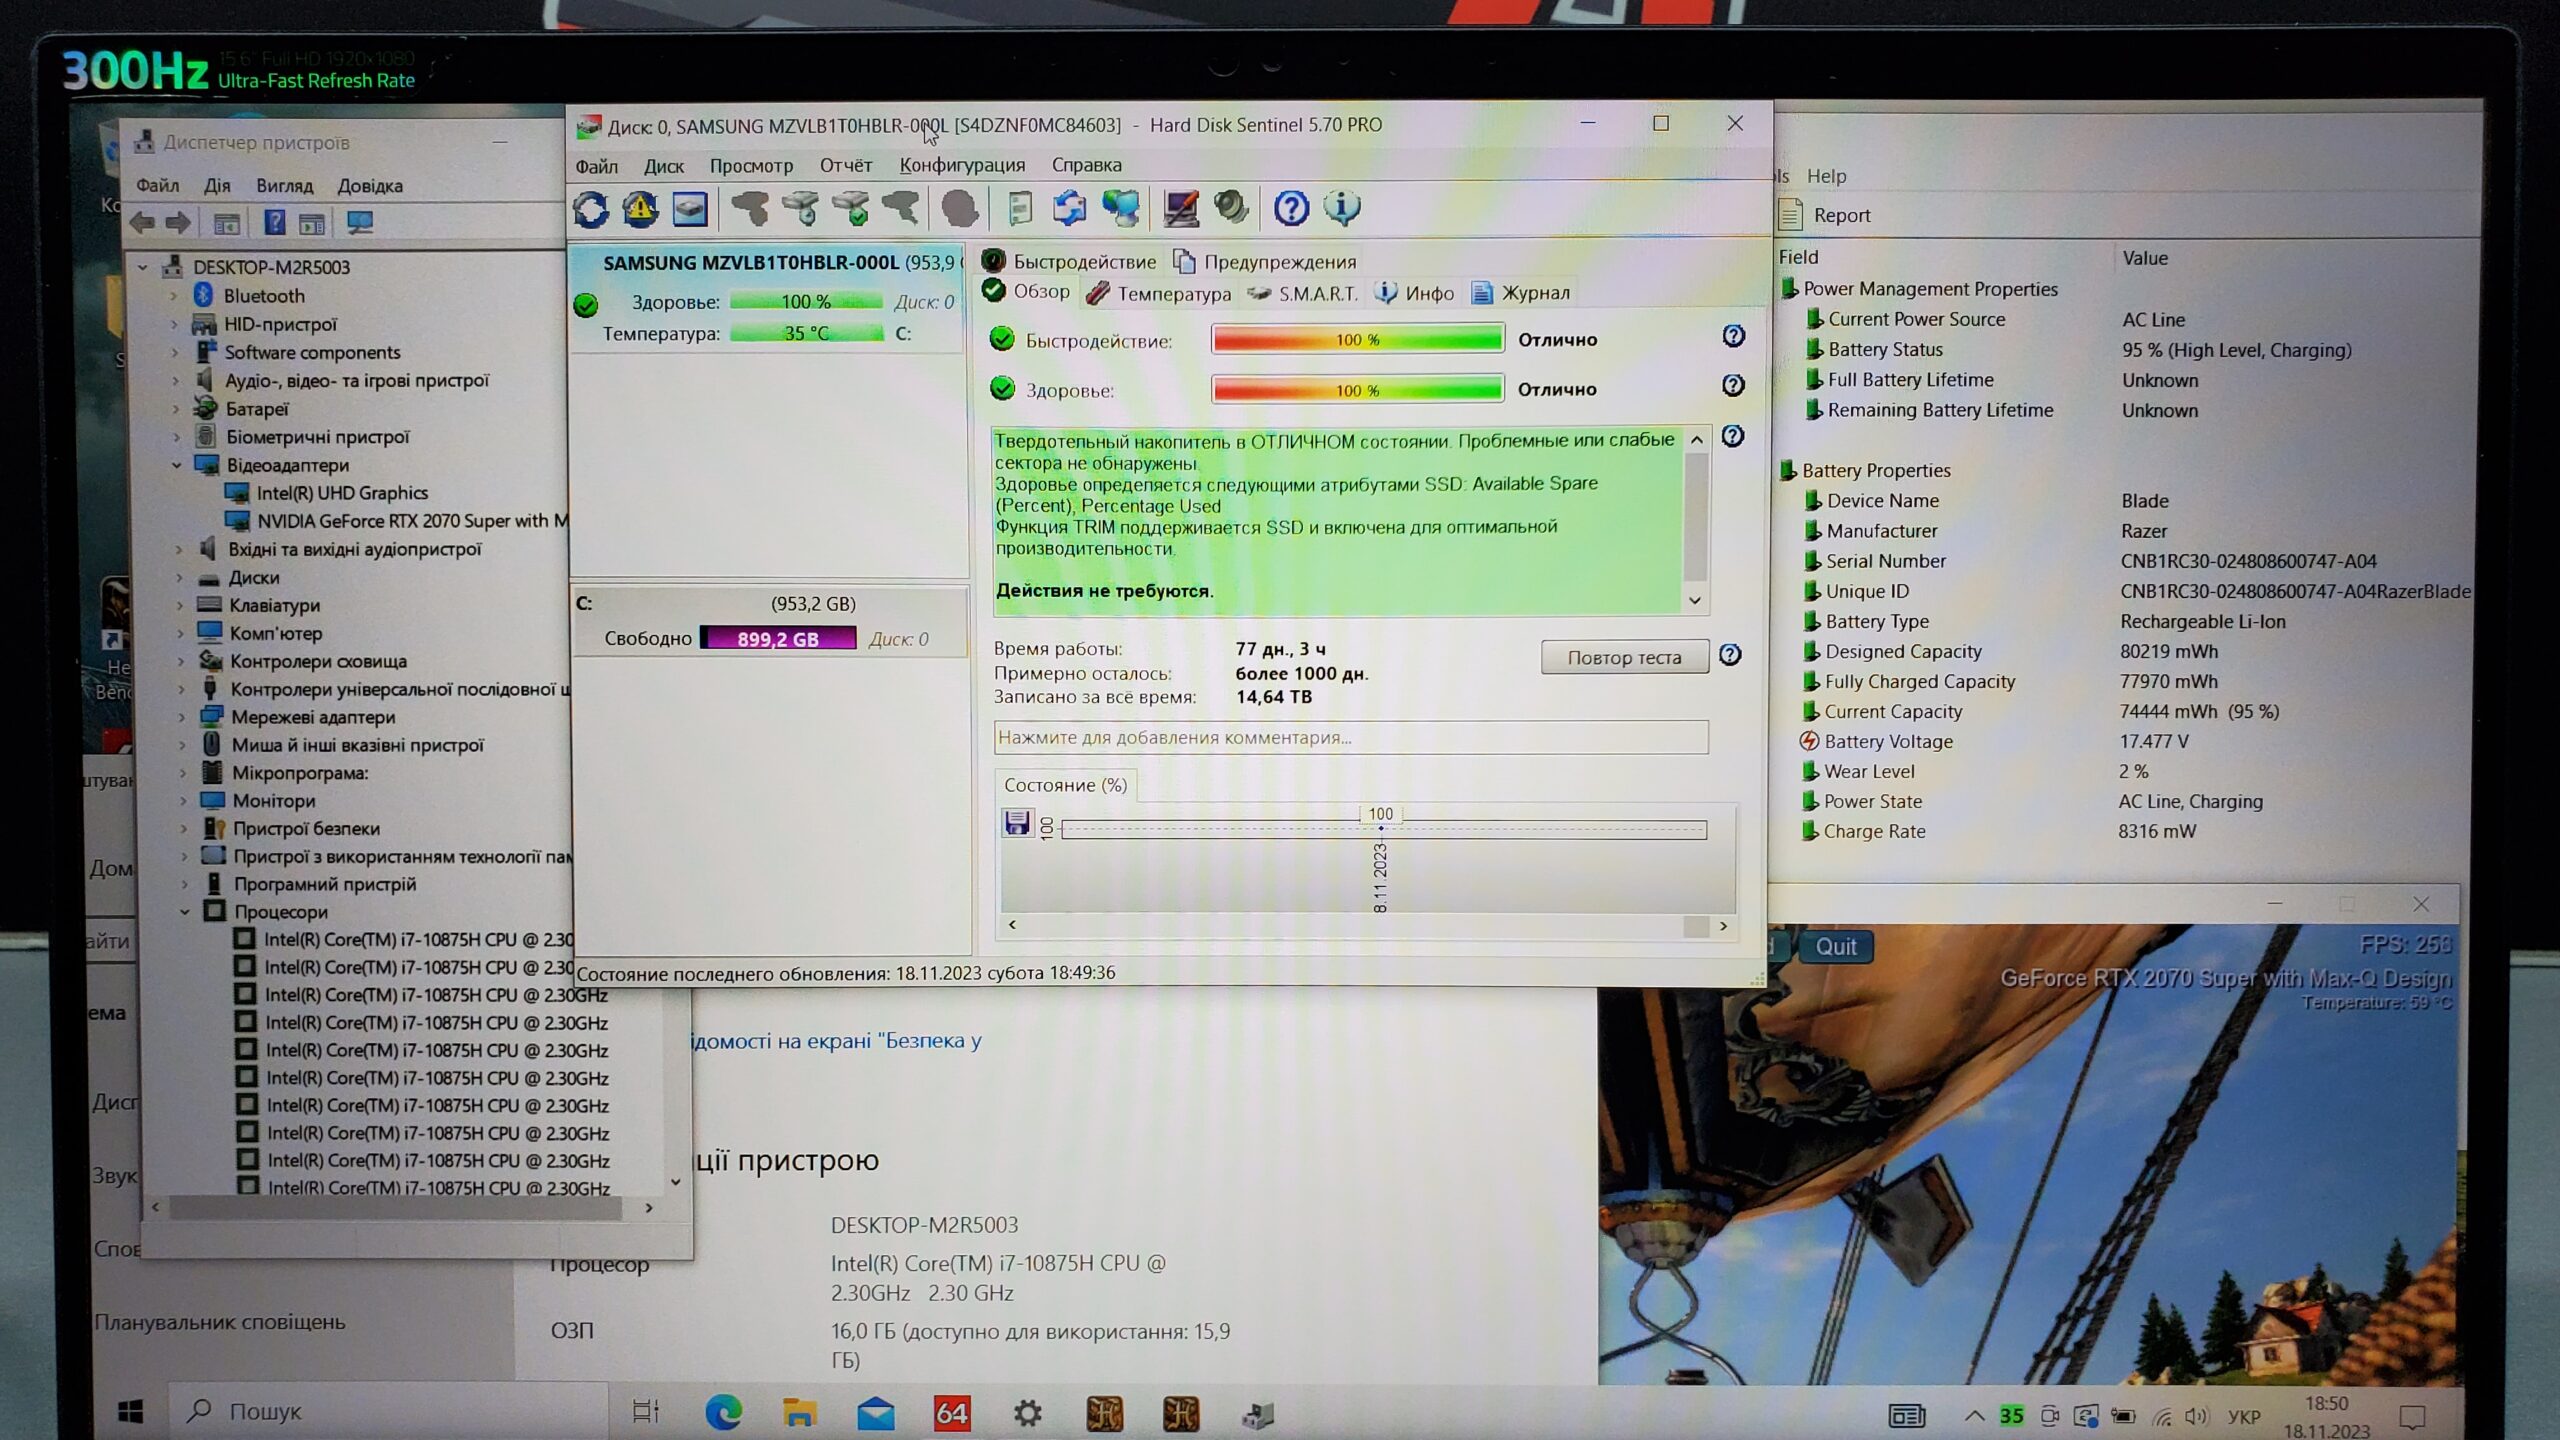Click the speaker sound toolbar icon
This screenshot has height=1440, width=2560.
point(1230,208)
